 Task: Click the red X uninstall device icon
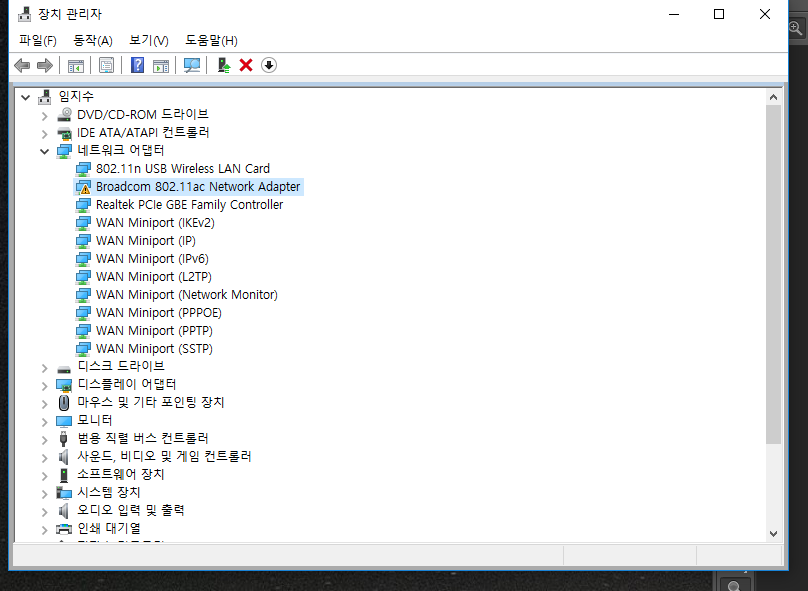point(246,65)
